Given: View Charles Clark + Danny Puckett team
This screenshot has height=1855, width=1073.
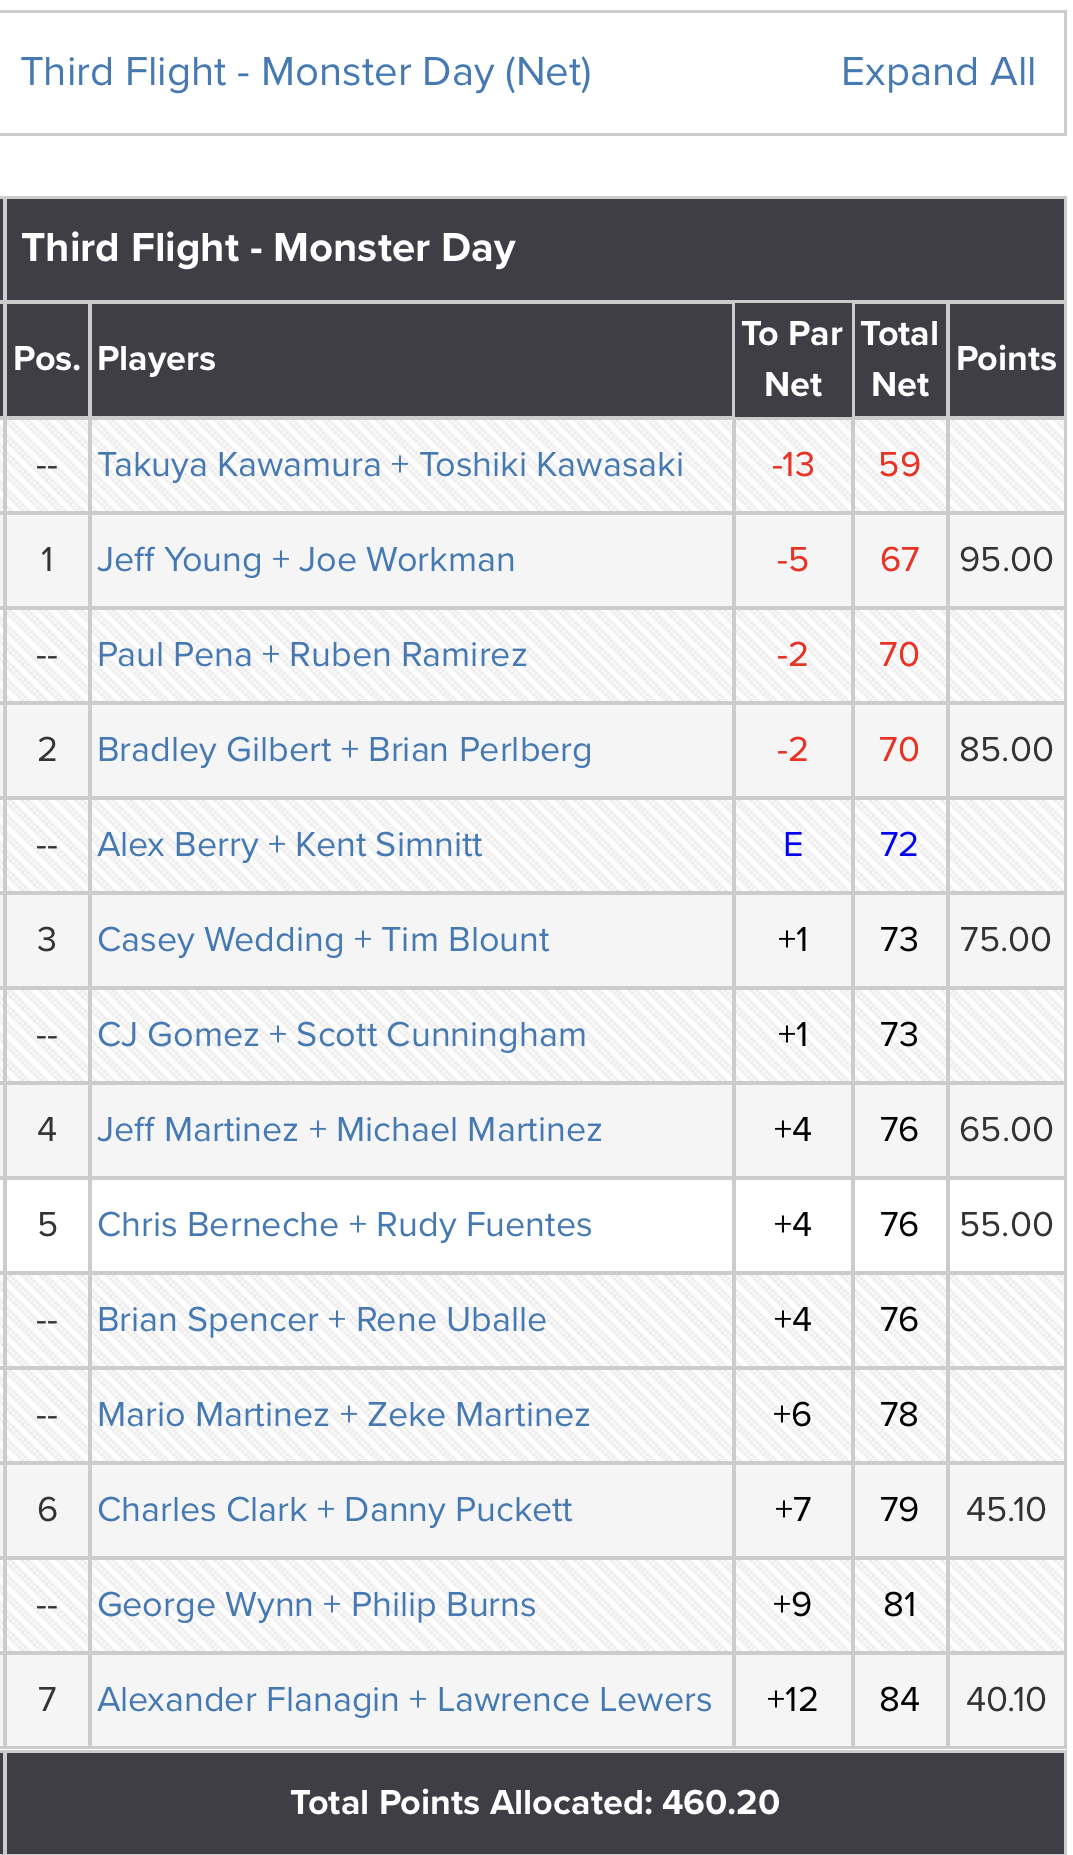Looking at the screenshot, I should coord(335,1510).
